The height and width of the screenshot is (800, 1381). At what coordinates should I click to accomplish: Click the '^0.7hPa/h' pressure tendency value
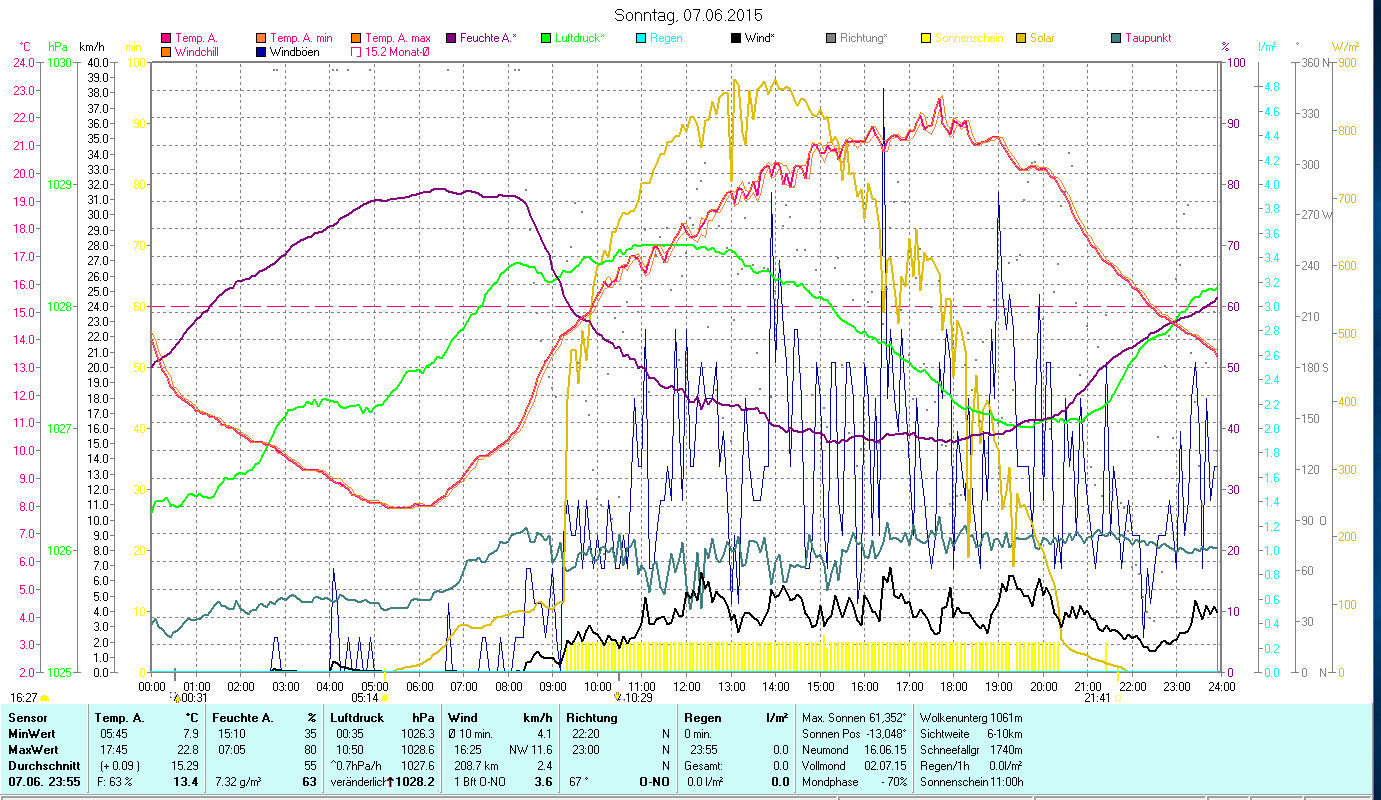tap(356, 765)
